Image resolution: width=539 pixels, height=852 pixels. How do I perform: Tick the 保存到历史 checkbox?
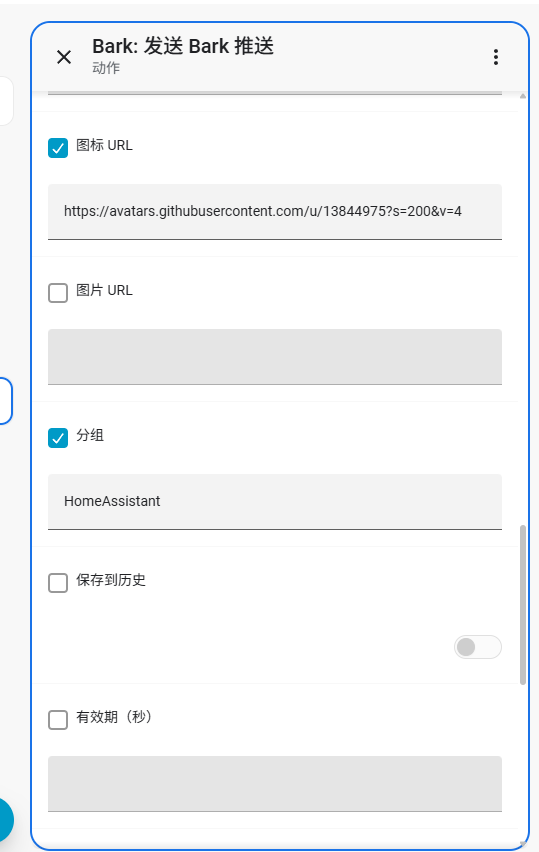tap(58, 582)
